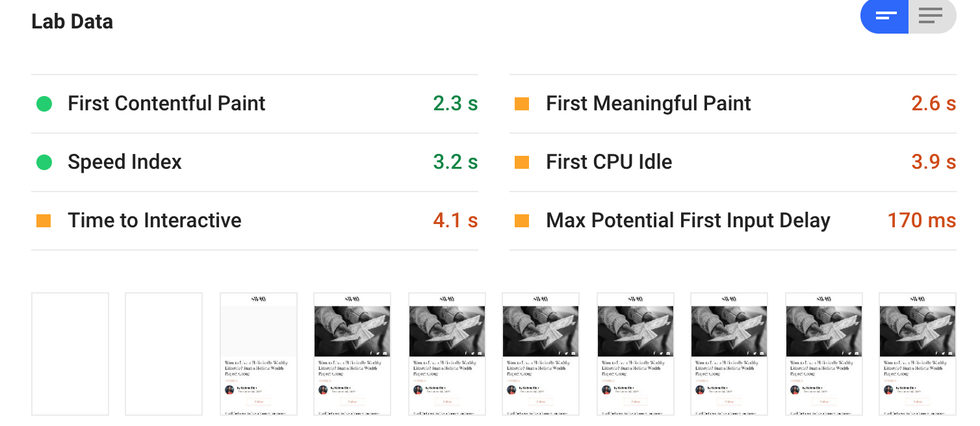Click orange square beside Max Potential First Input Delay
This screenshot has width=980, height=426.
(x=522, y=221)
